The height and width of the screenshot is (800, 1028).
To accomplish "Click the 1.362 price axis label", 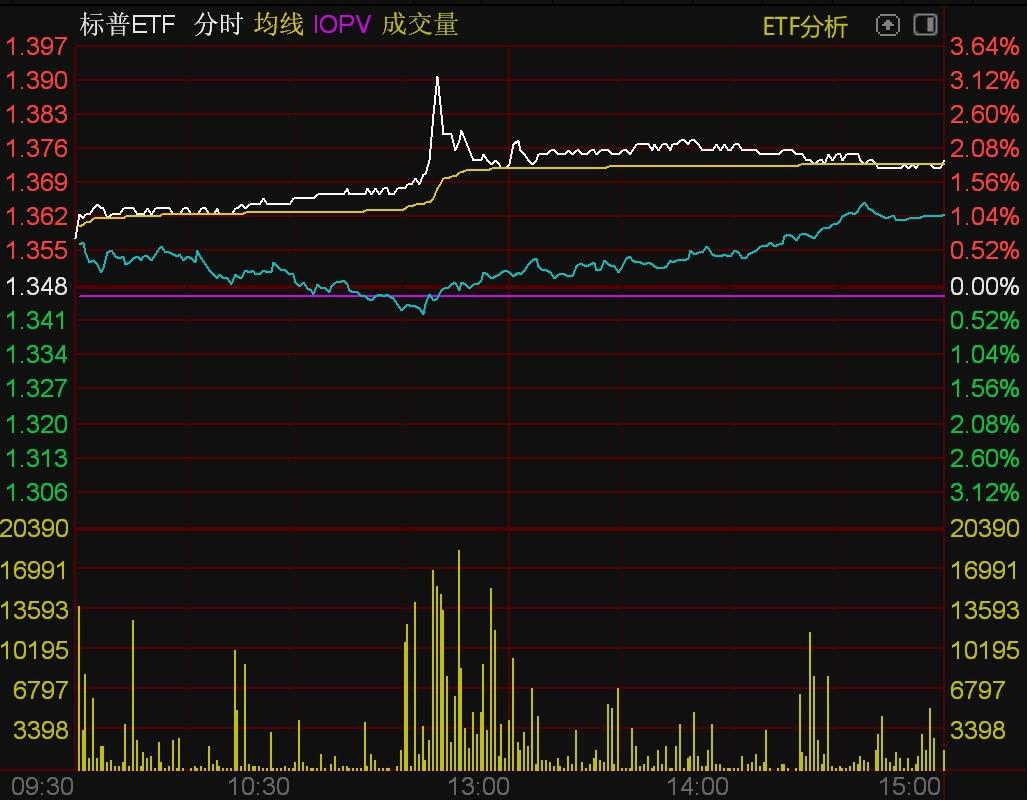I will point(36,216).
